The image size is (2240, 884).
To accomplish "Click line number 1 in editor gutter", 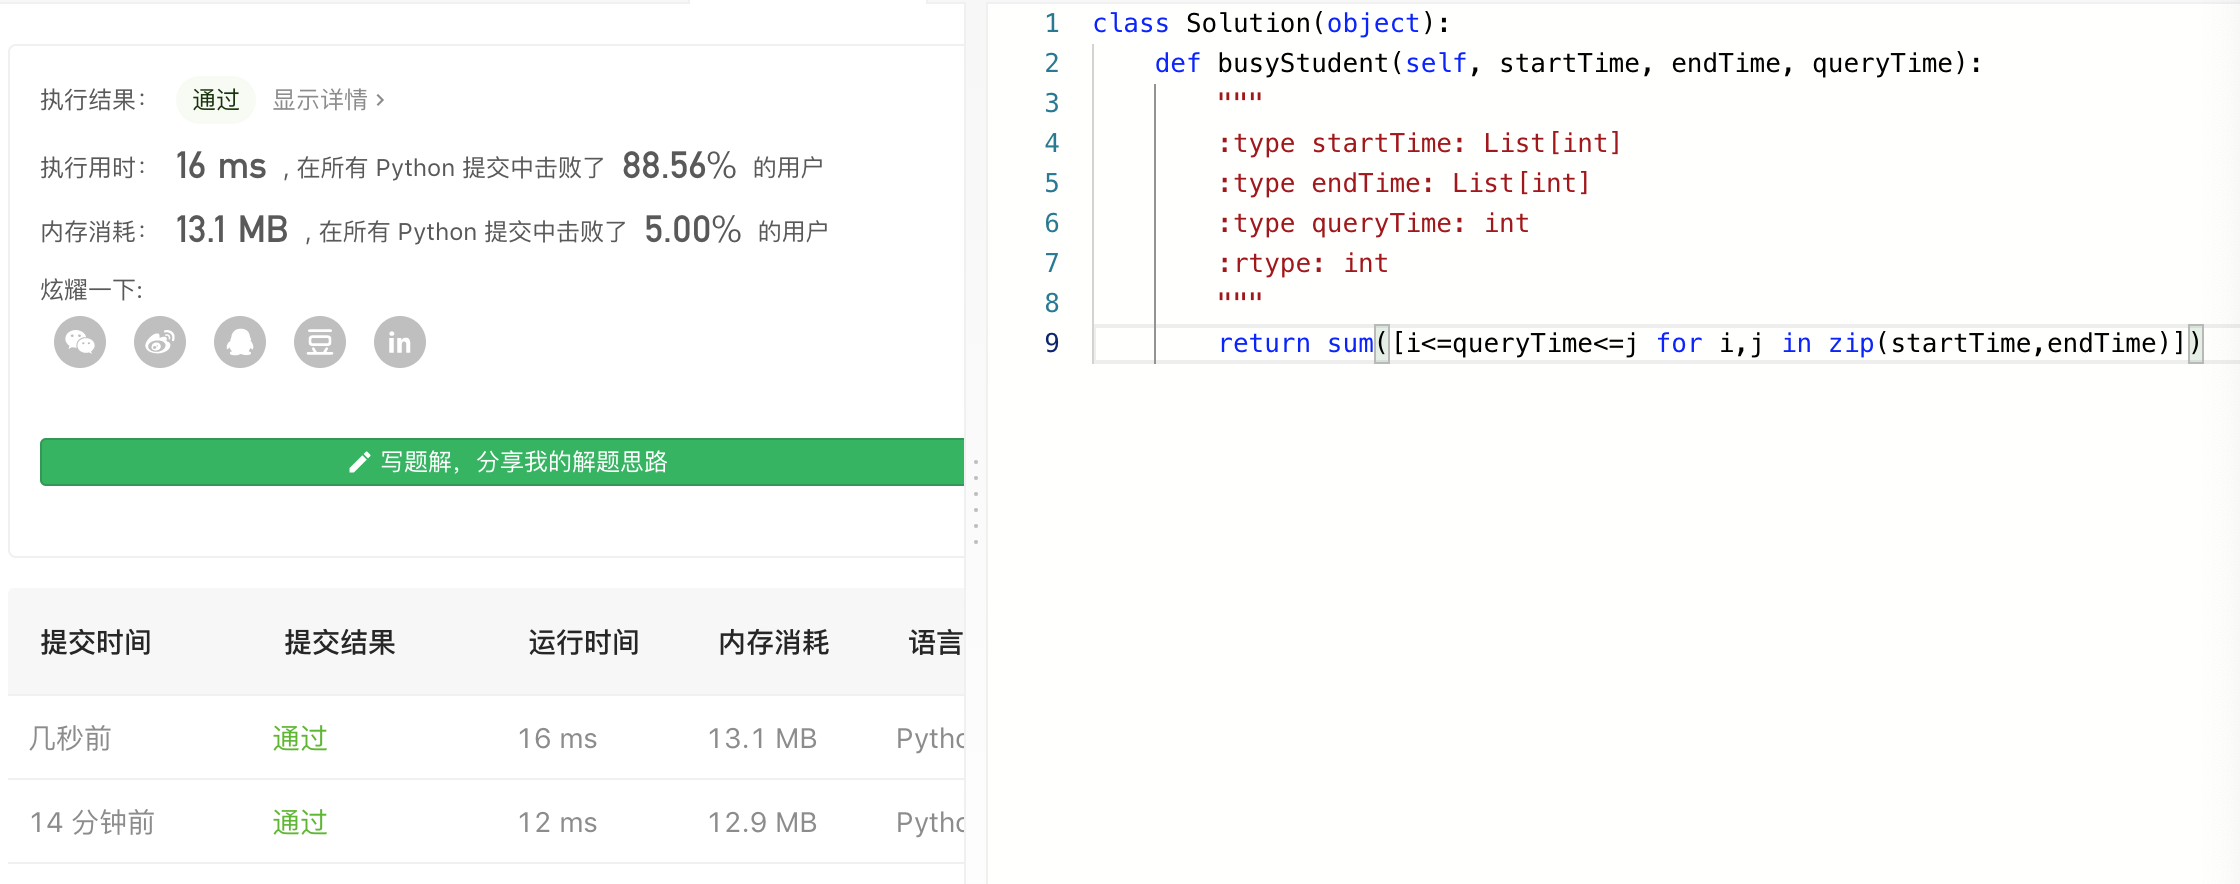I will 1052,23.
